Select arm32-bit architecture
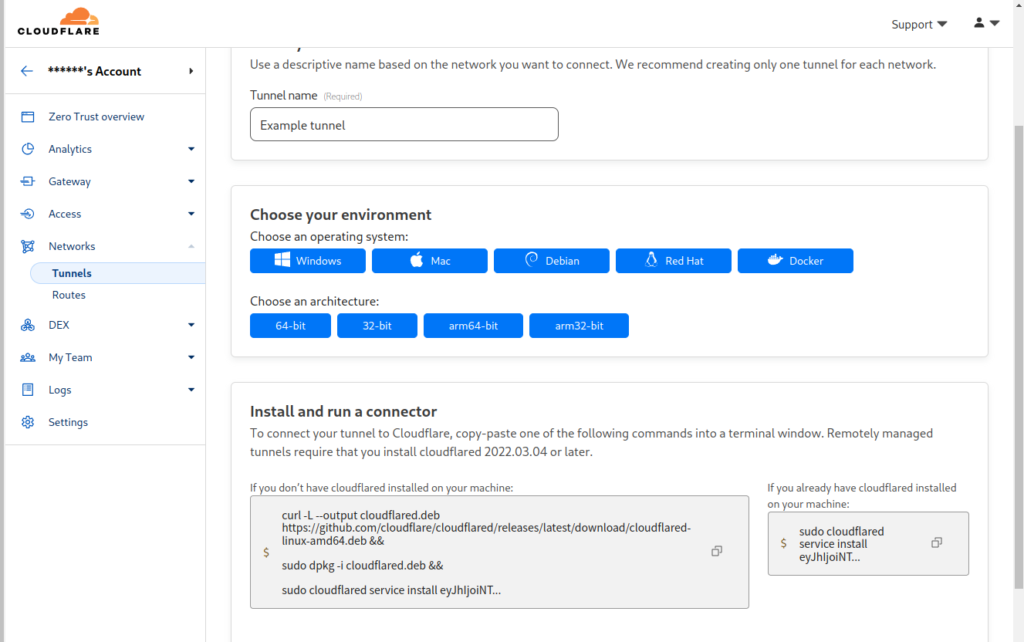Viewport: 1024px width, 642px height. [579, 325]
